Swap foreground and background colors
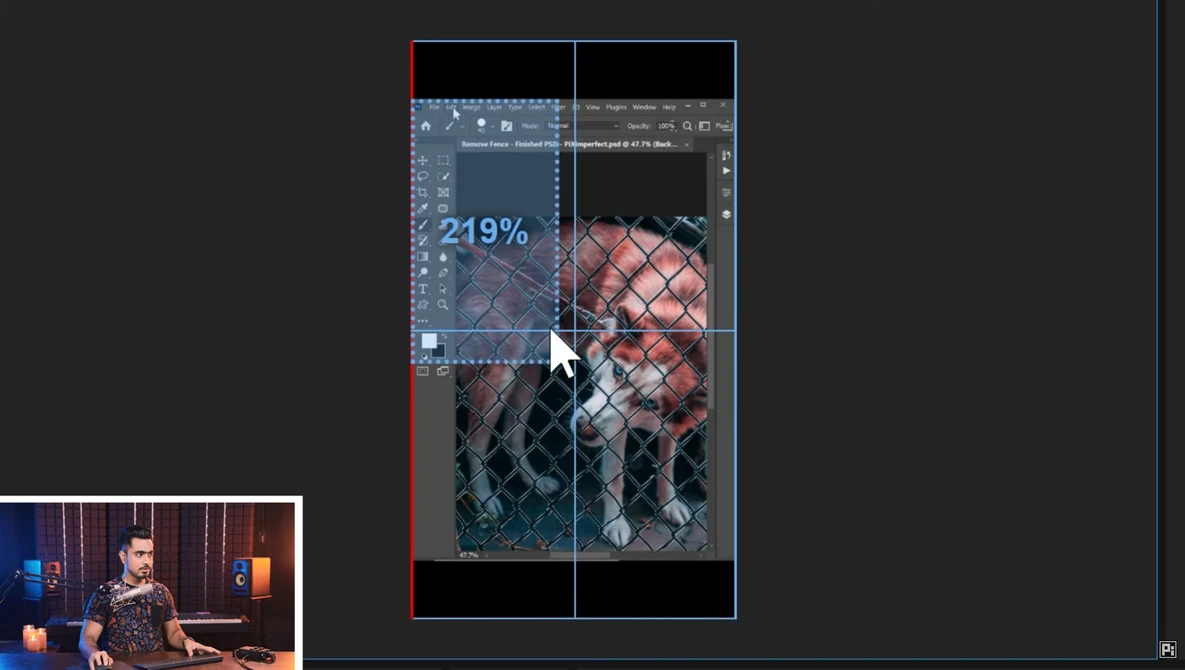This screenshot has height=670, width=1185. coord(444,337)
